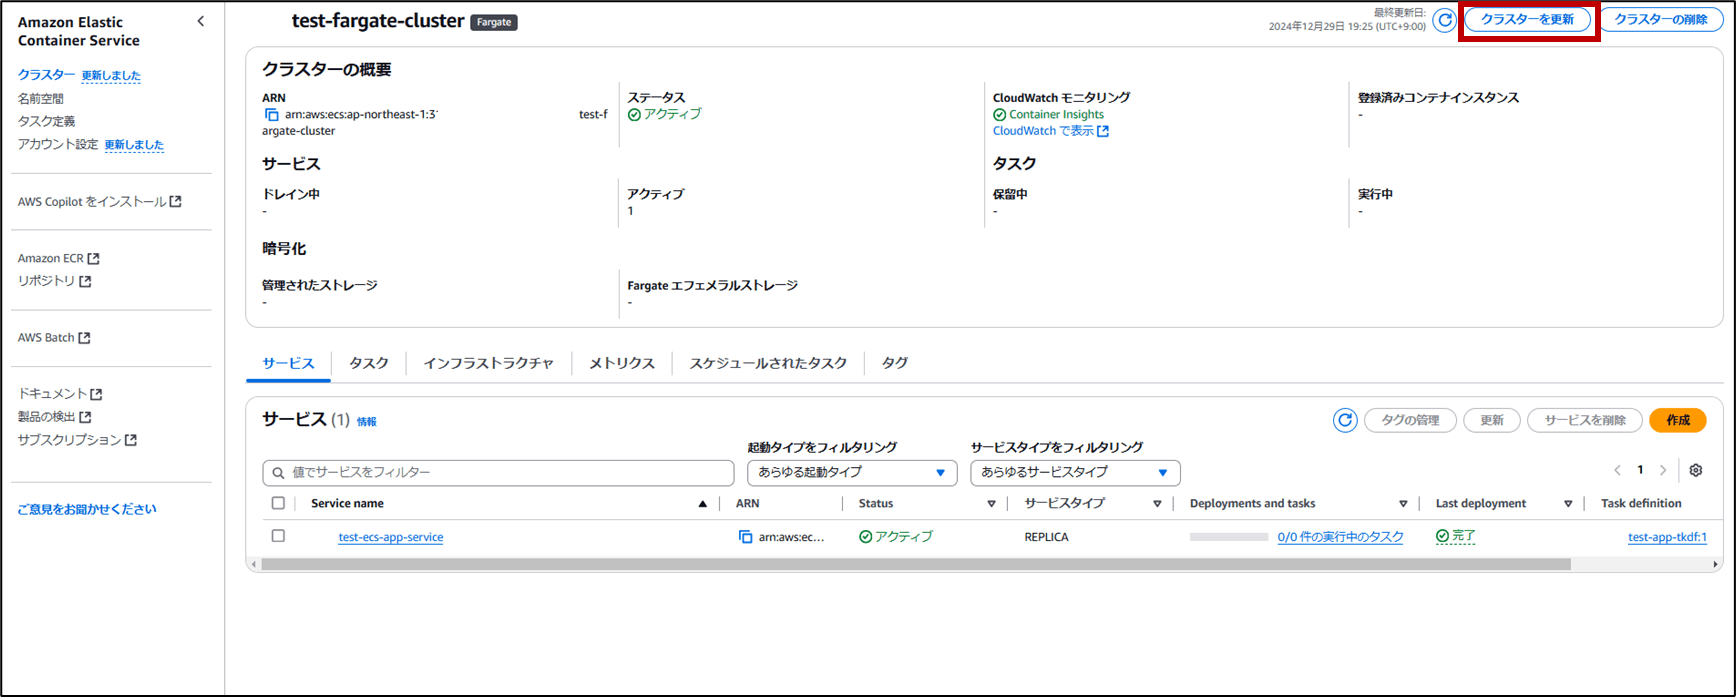Click 更新しました next to クラスター

coord(111,76)
